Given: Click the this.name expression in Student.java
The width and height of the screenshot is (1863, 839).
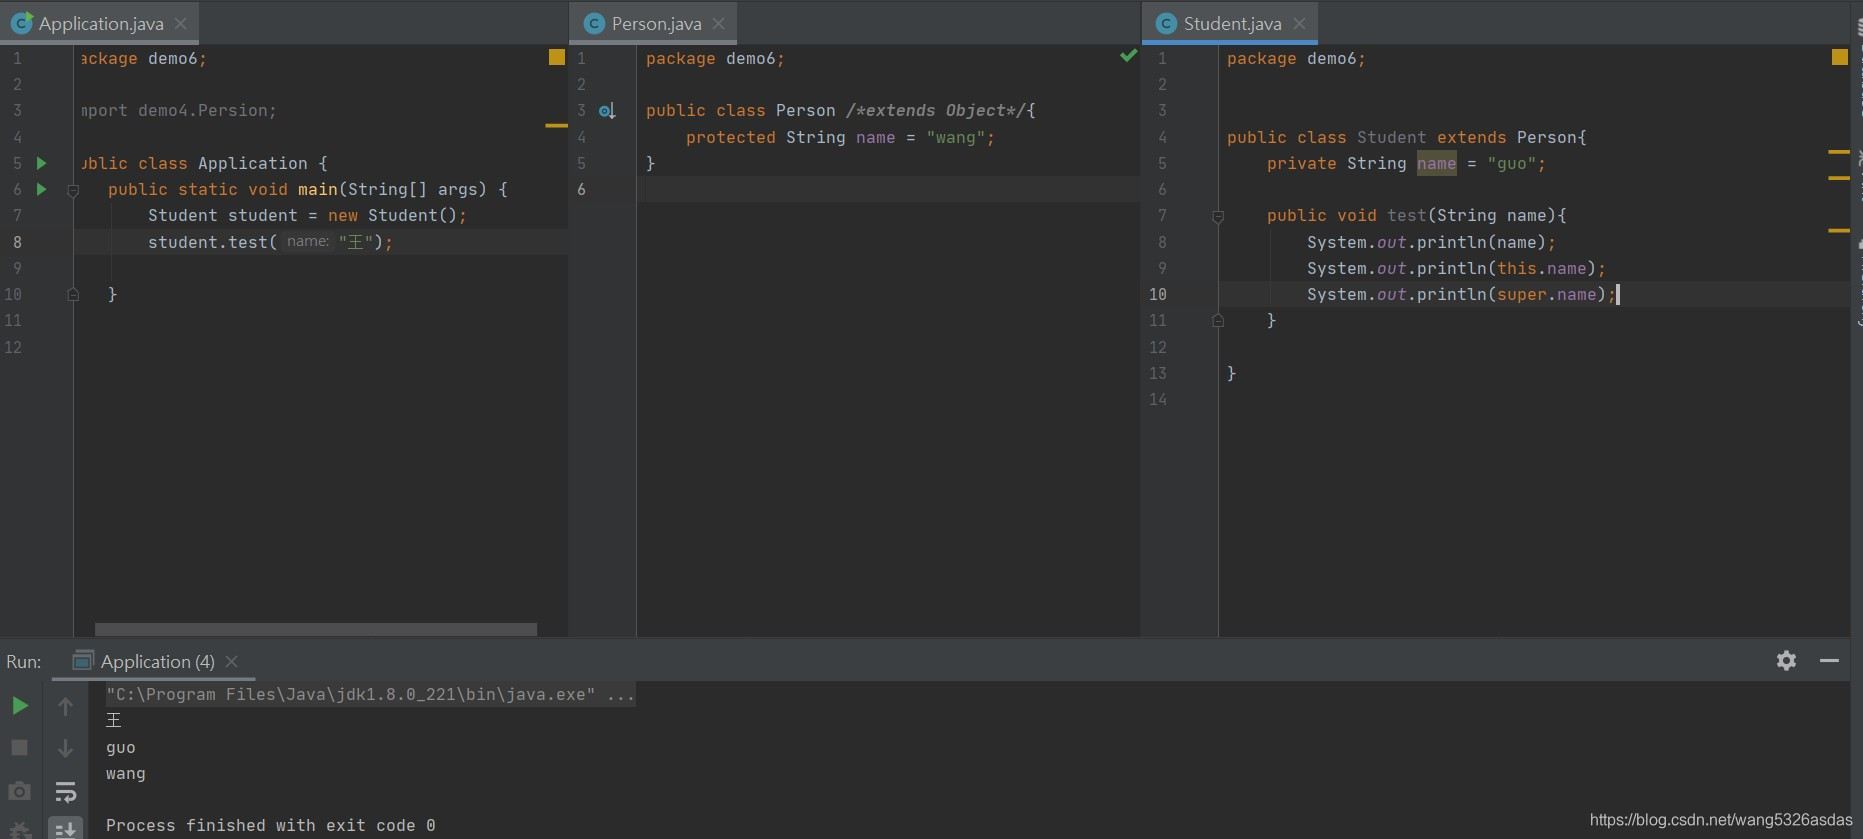Looking at the screenshot, I should 1541,268.
